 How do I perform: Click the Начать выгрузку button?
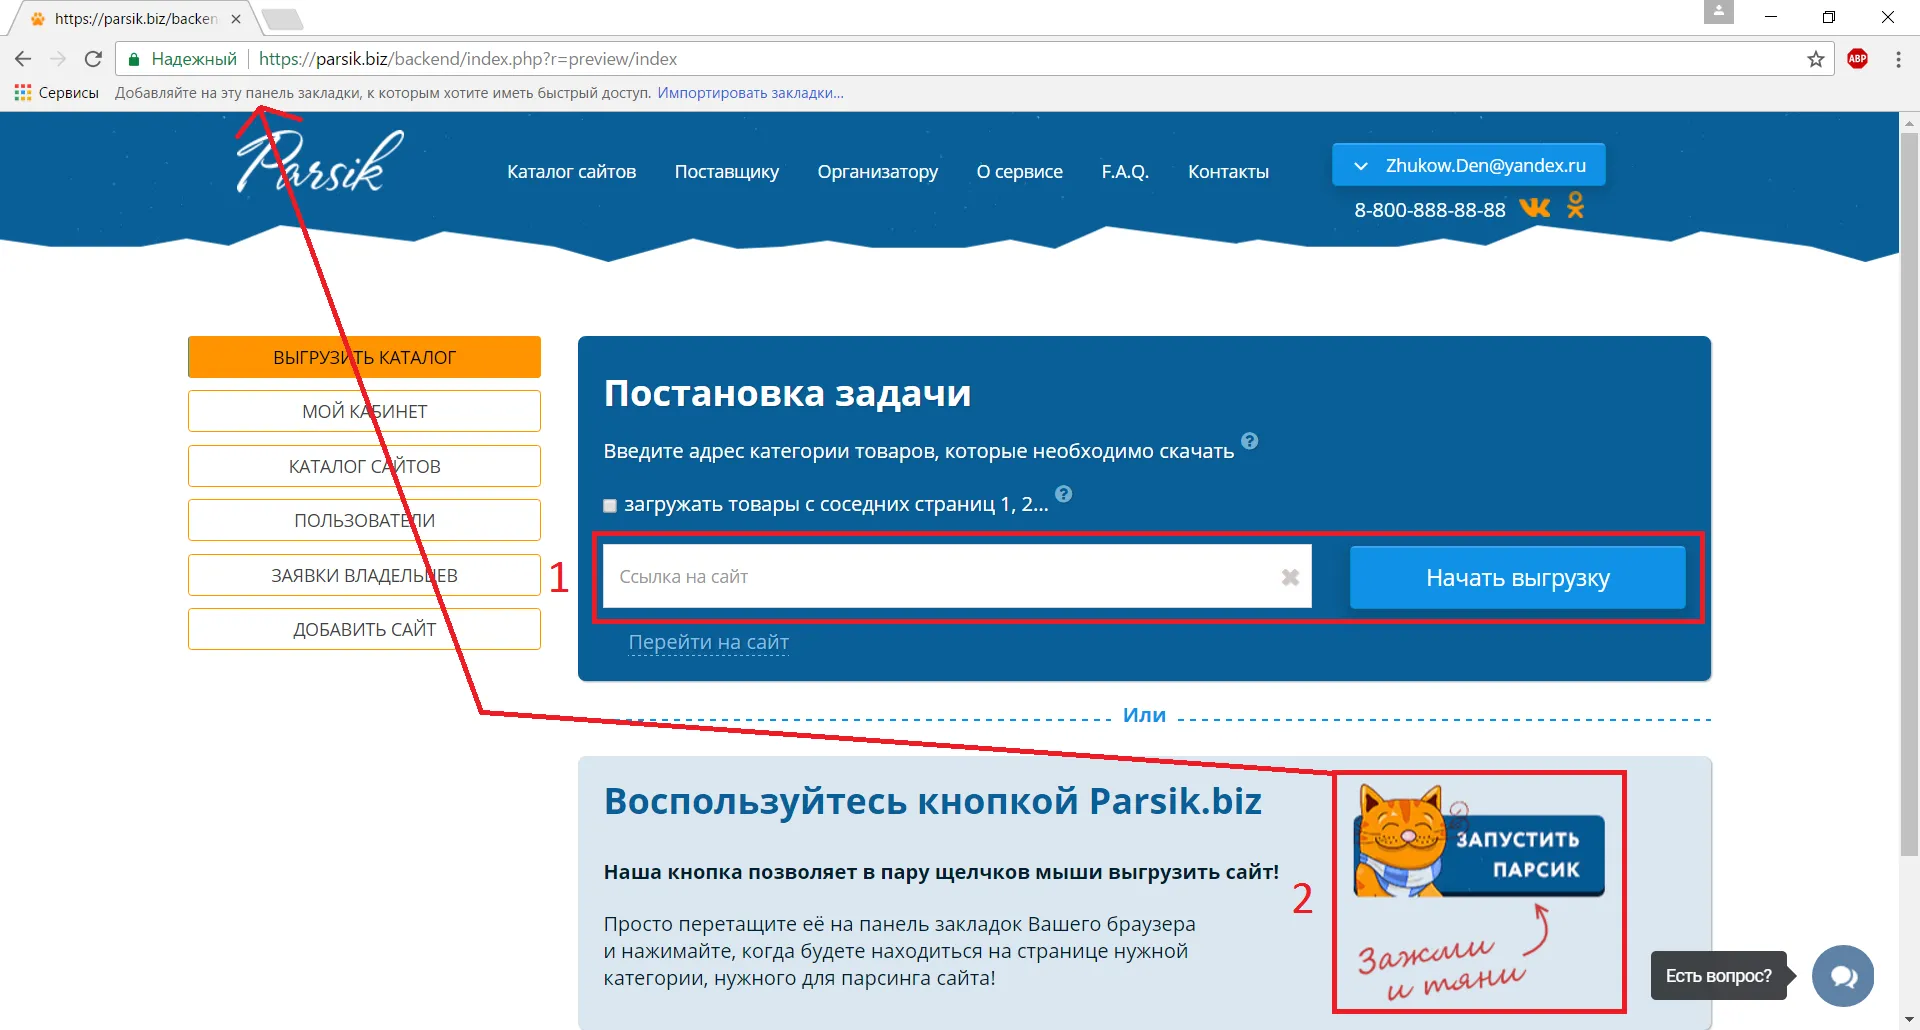click(x=1517, y=577)
